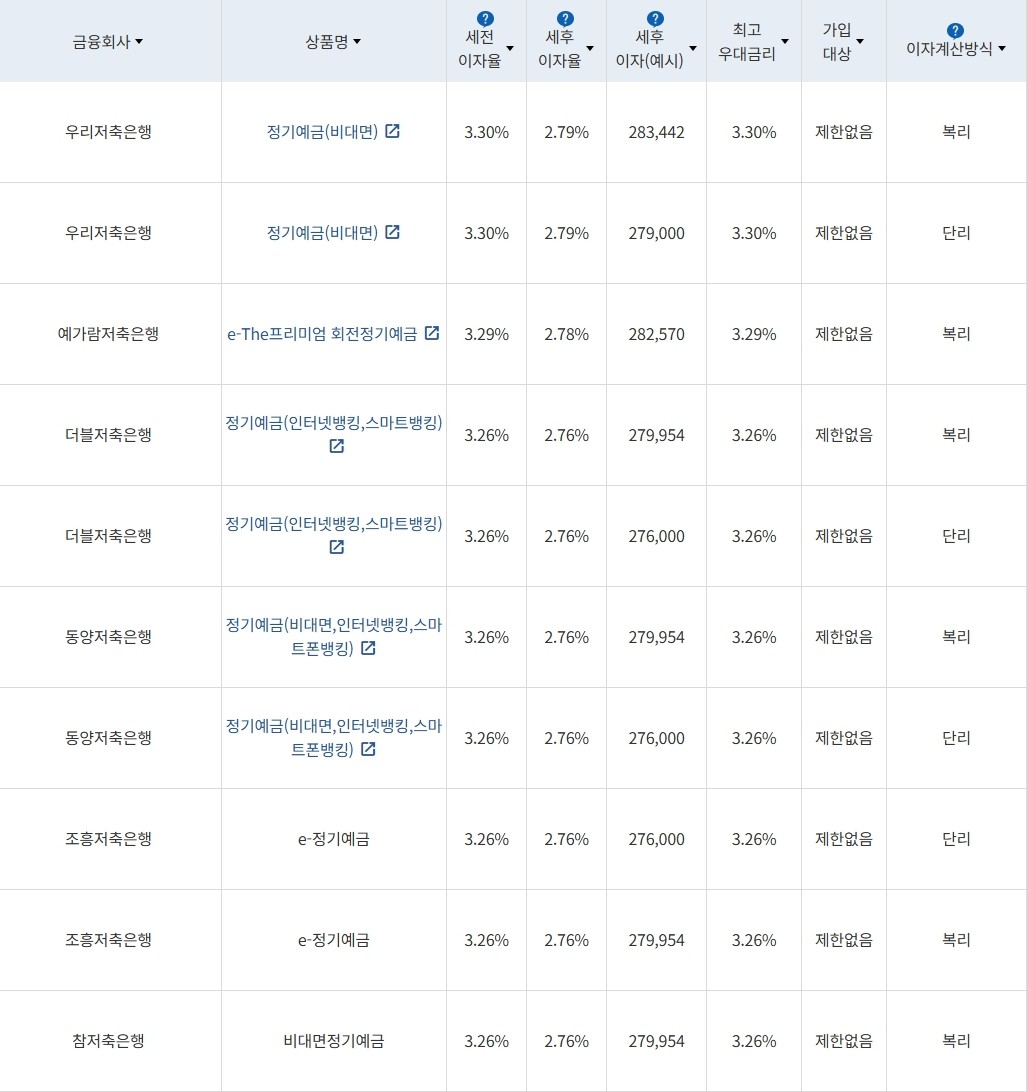The height and width of the screenshot is (1092, 1027).
Task: Select the 참저축은행 비대면정기예금 row
Action: pyautogui.click(x=334, y=1041)
